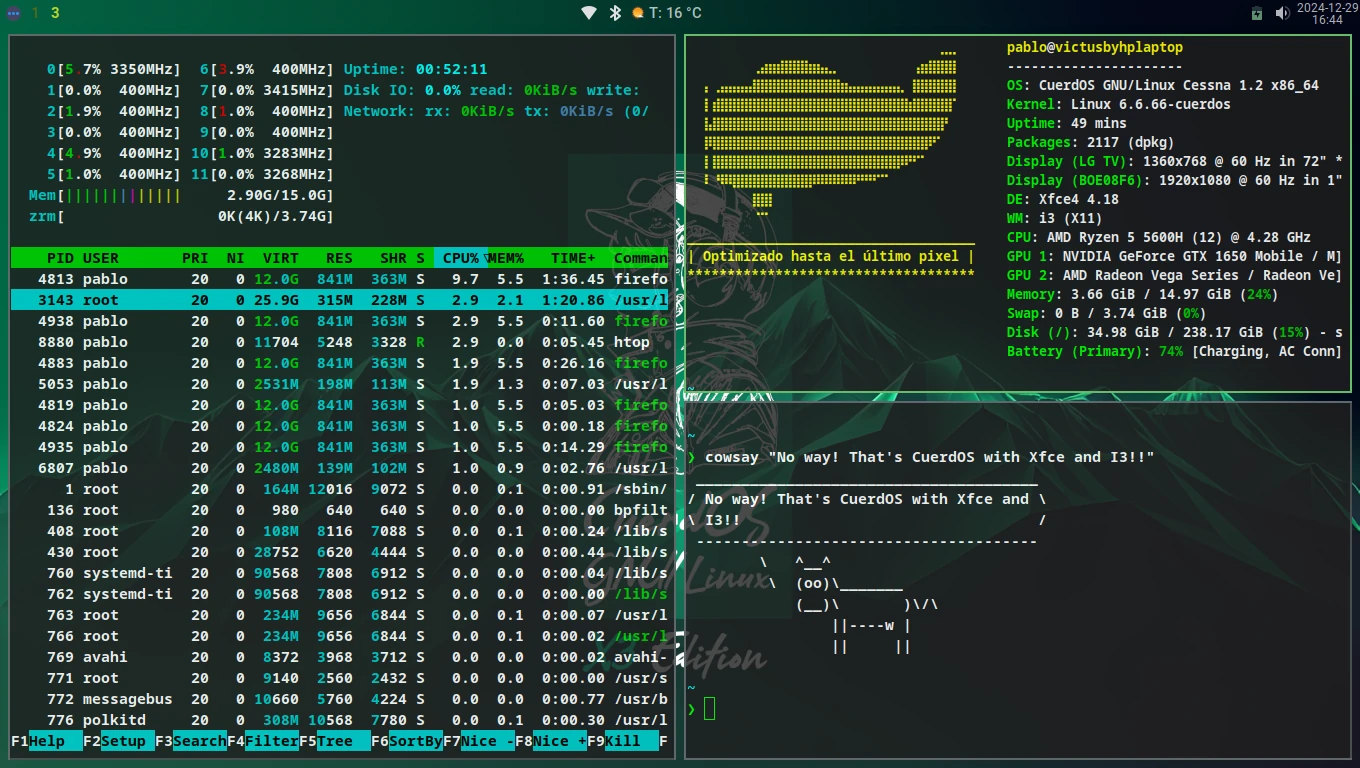Sort htop by VIRT column header

tap(280, 258)
